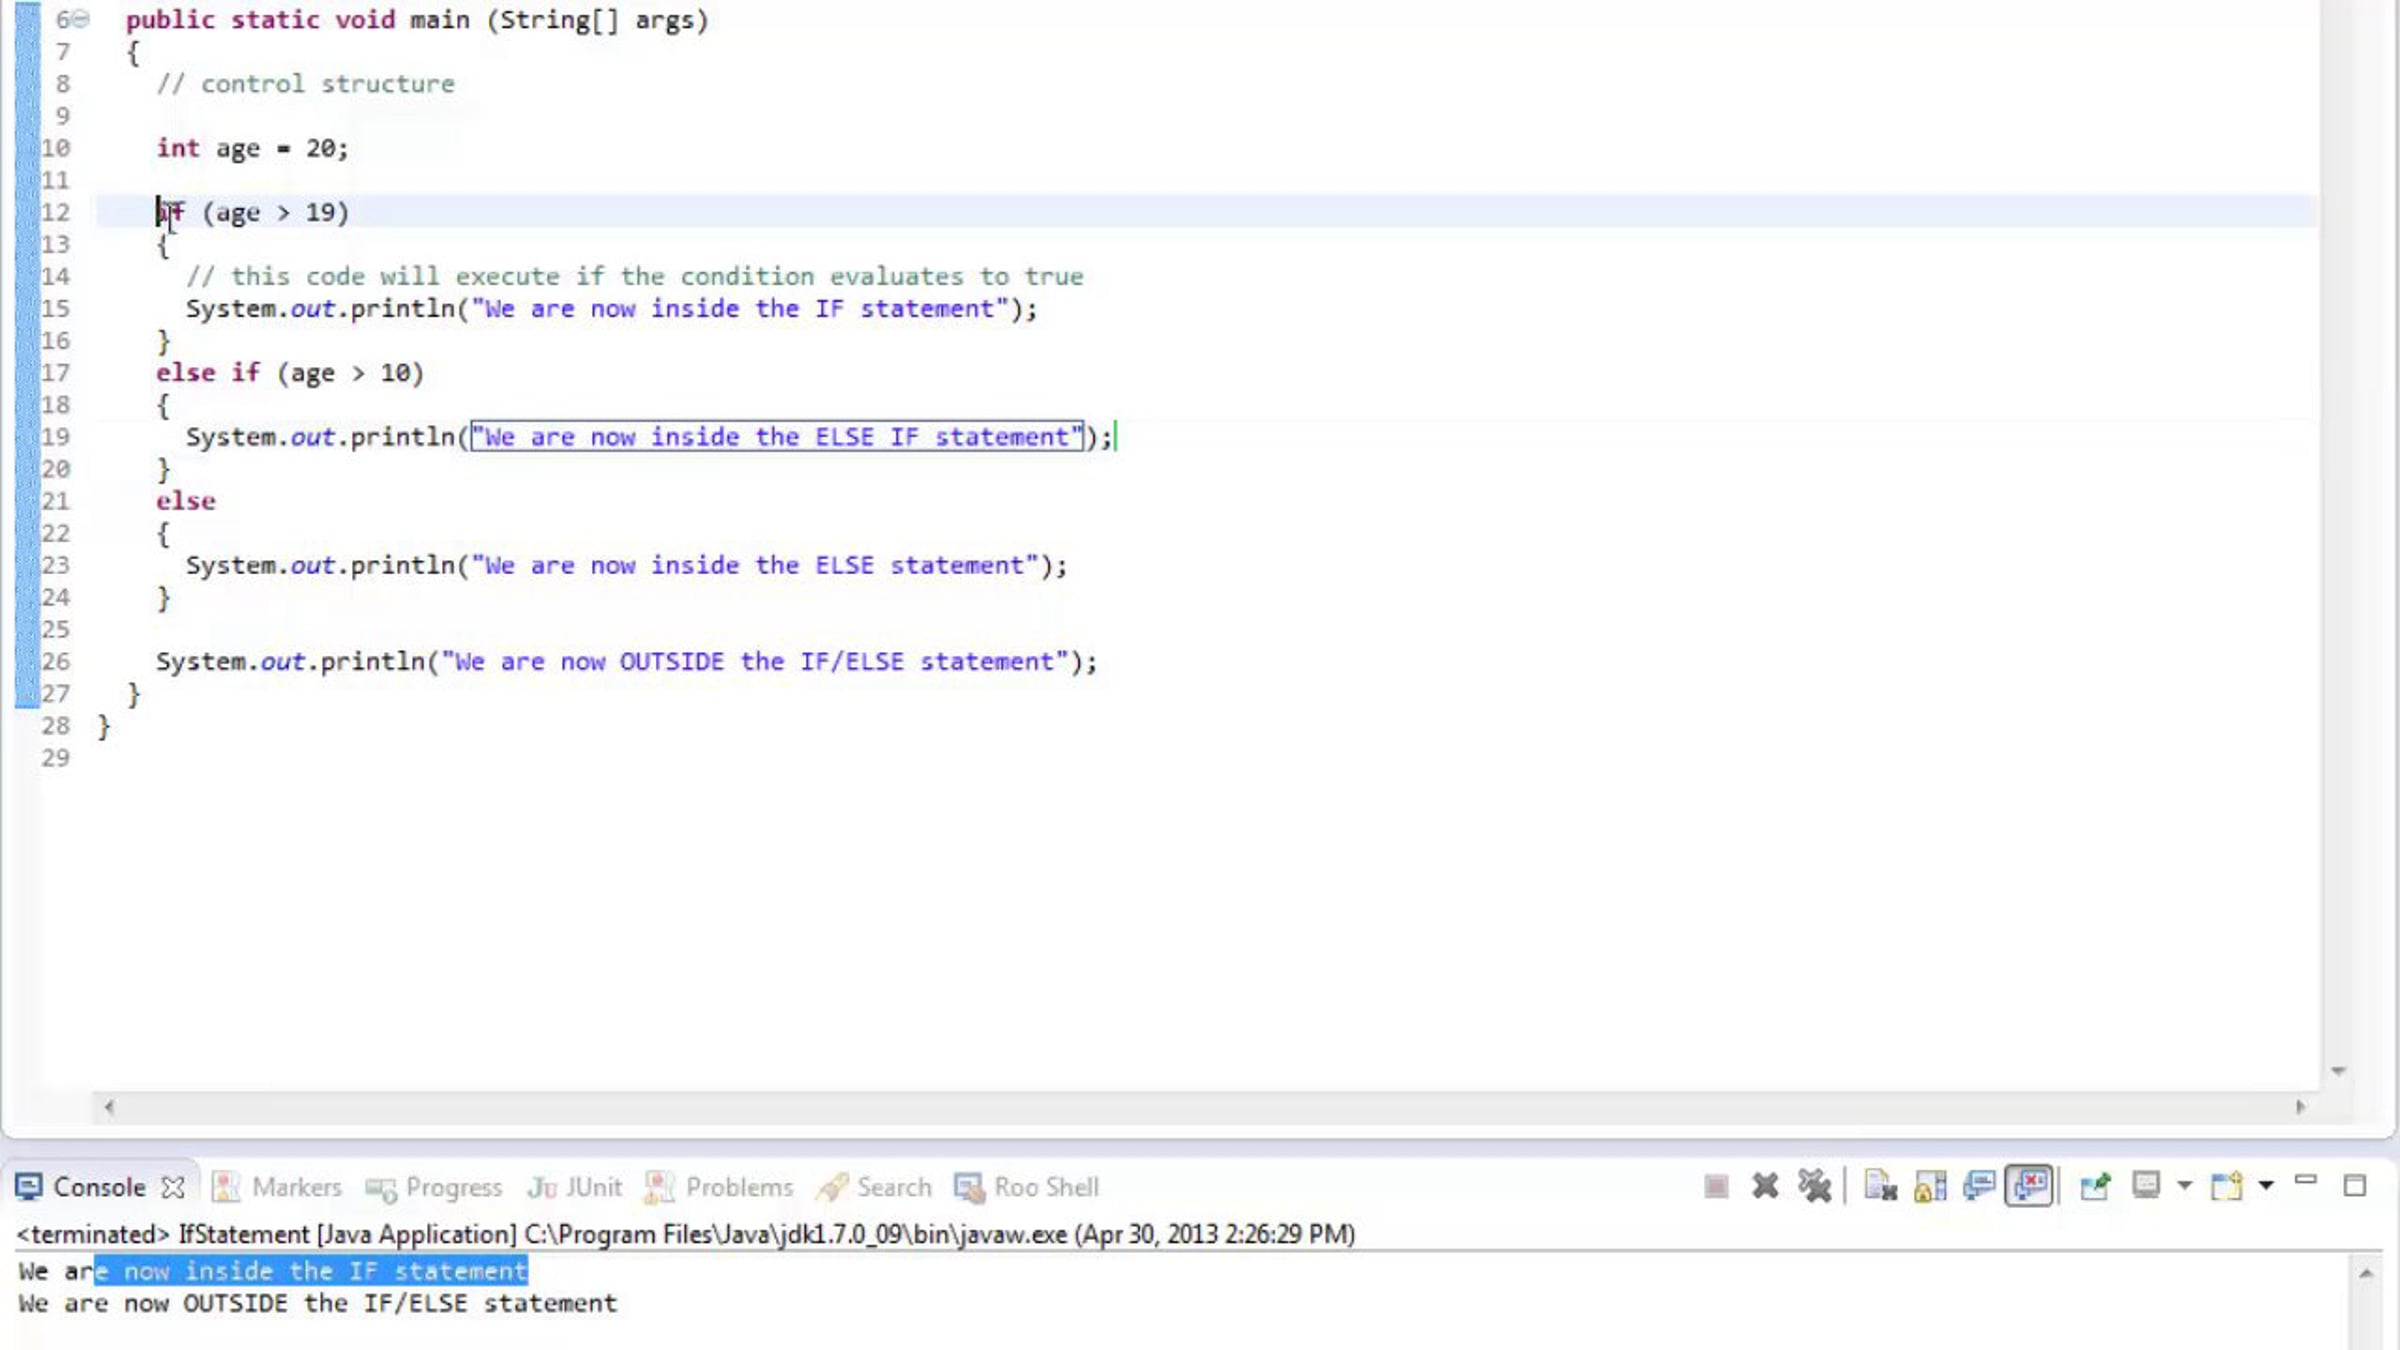This screenshot has height=1350, width=2400.
Task: Click the Display Selected Console monitor icon
Action: [x=2145, y=1187]
